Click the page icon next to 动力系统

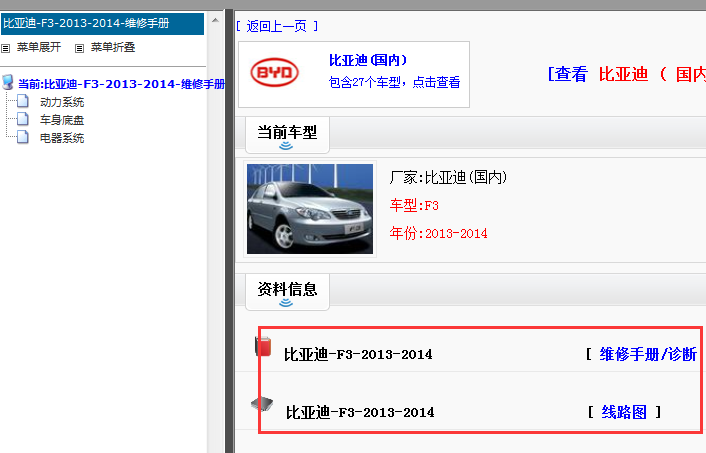[x=23, y=101]
